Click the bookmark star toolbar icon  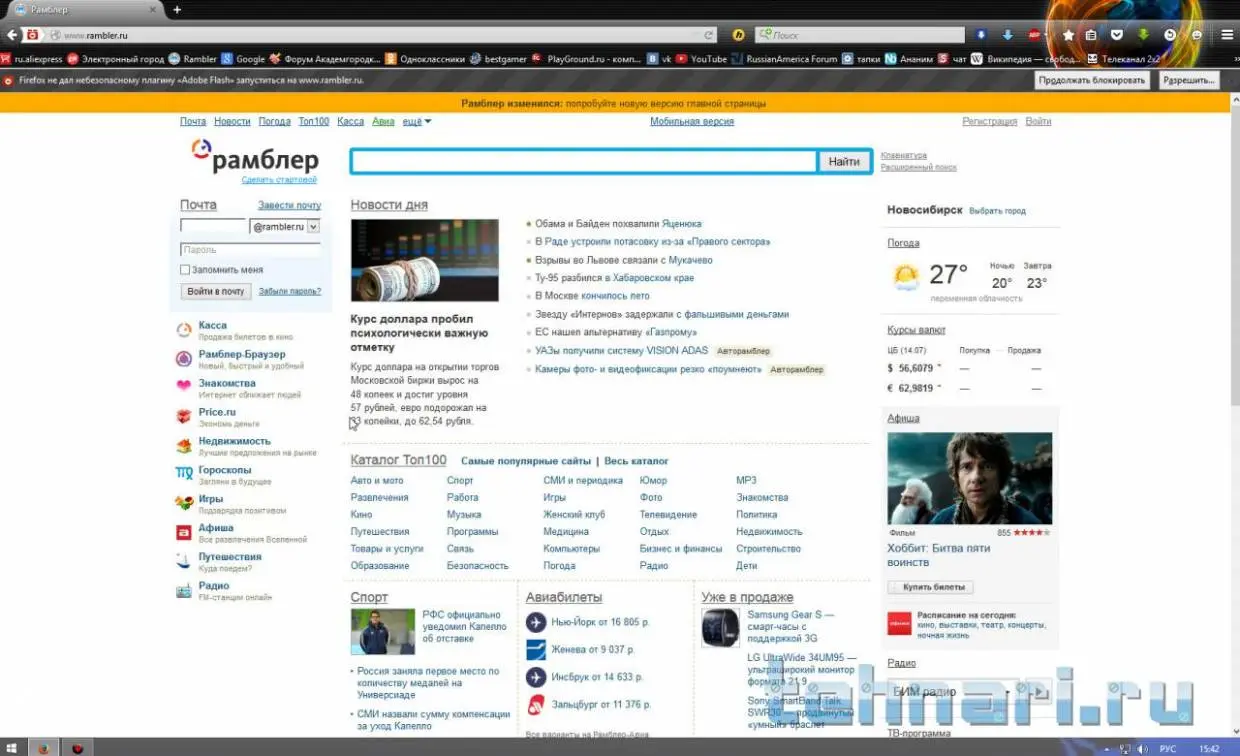(1068, 35)
